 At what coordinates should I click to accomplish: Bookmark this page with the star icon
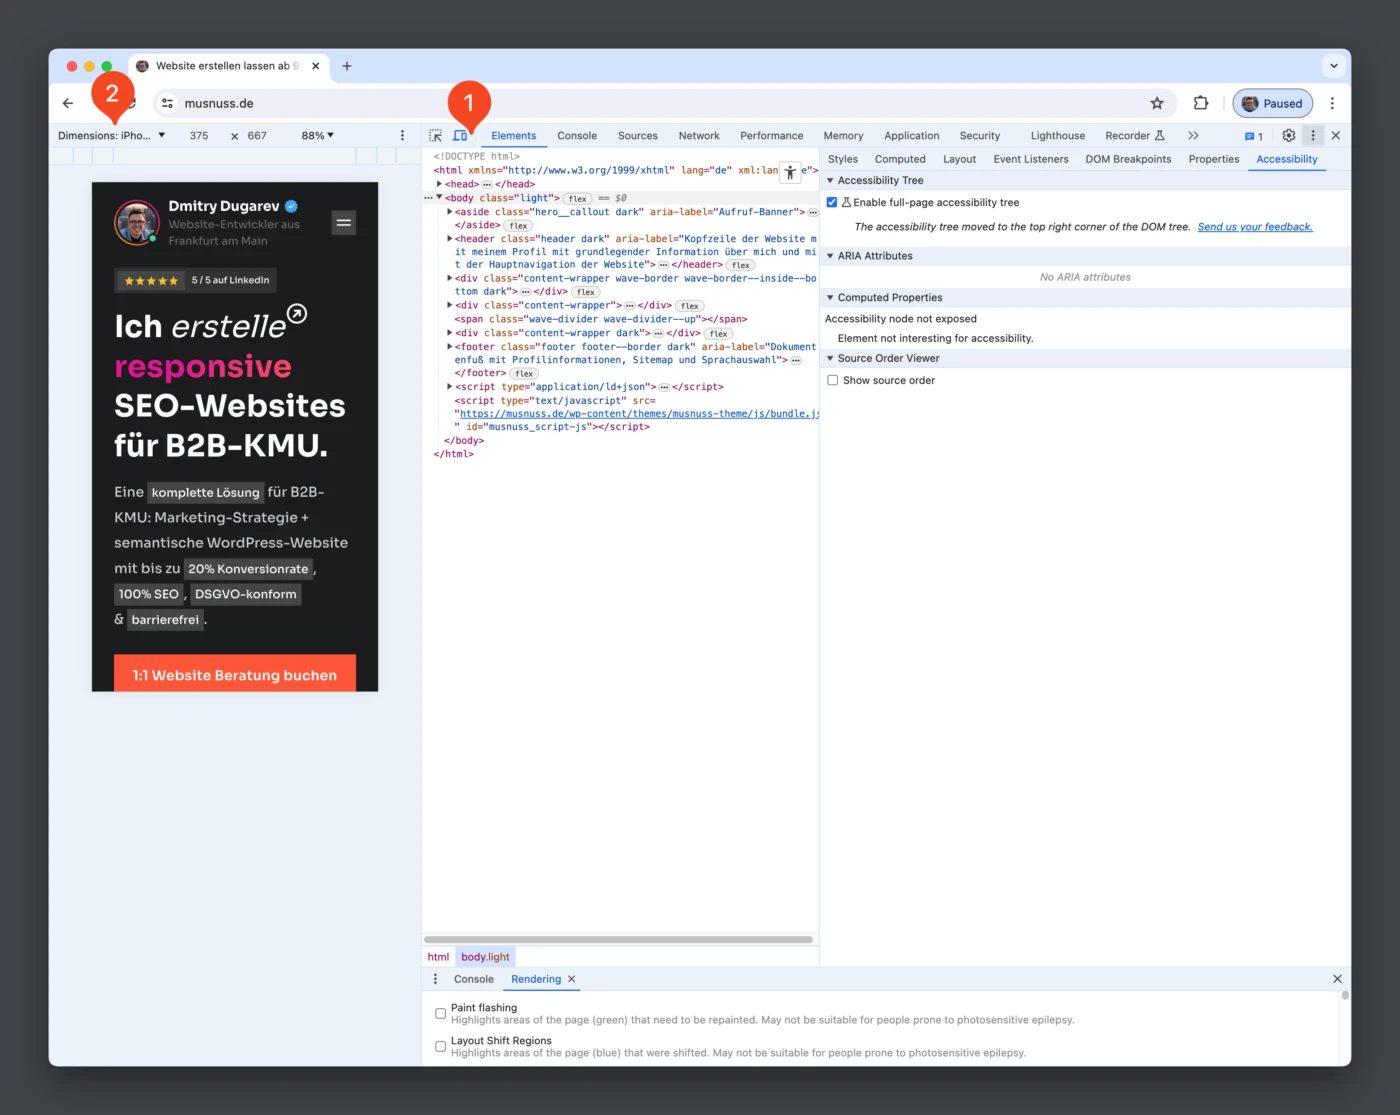coord(1157,103)
